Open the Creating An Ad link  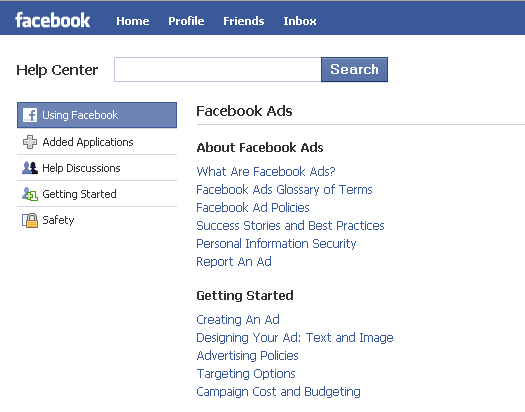coord(238,320)
